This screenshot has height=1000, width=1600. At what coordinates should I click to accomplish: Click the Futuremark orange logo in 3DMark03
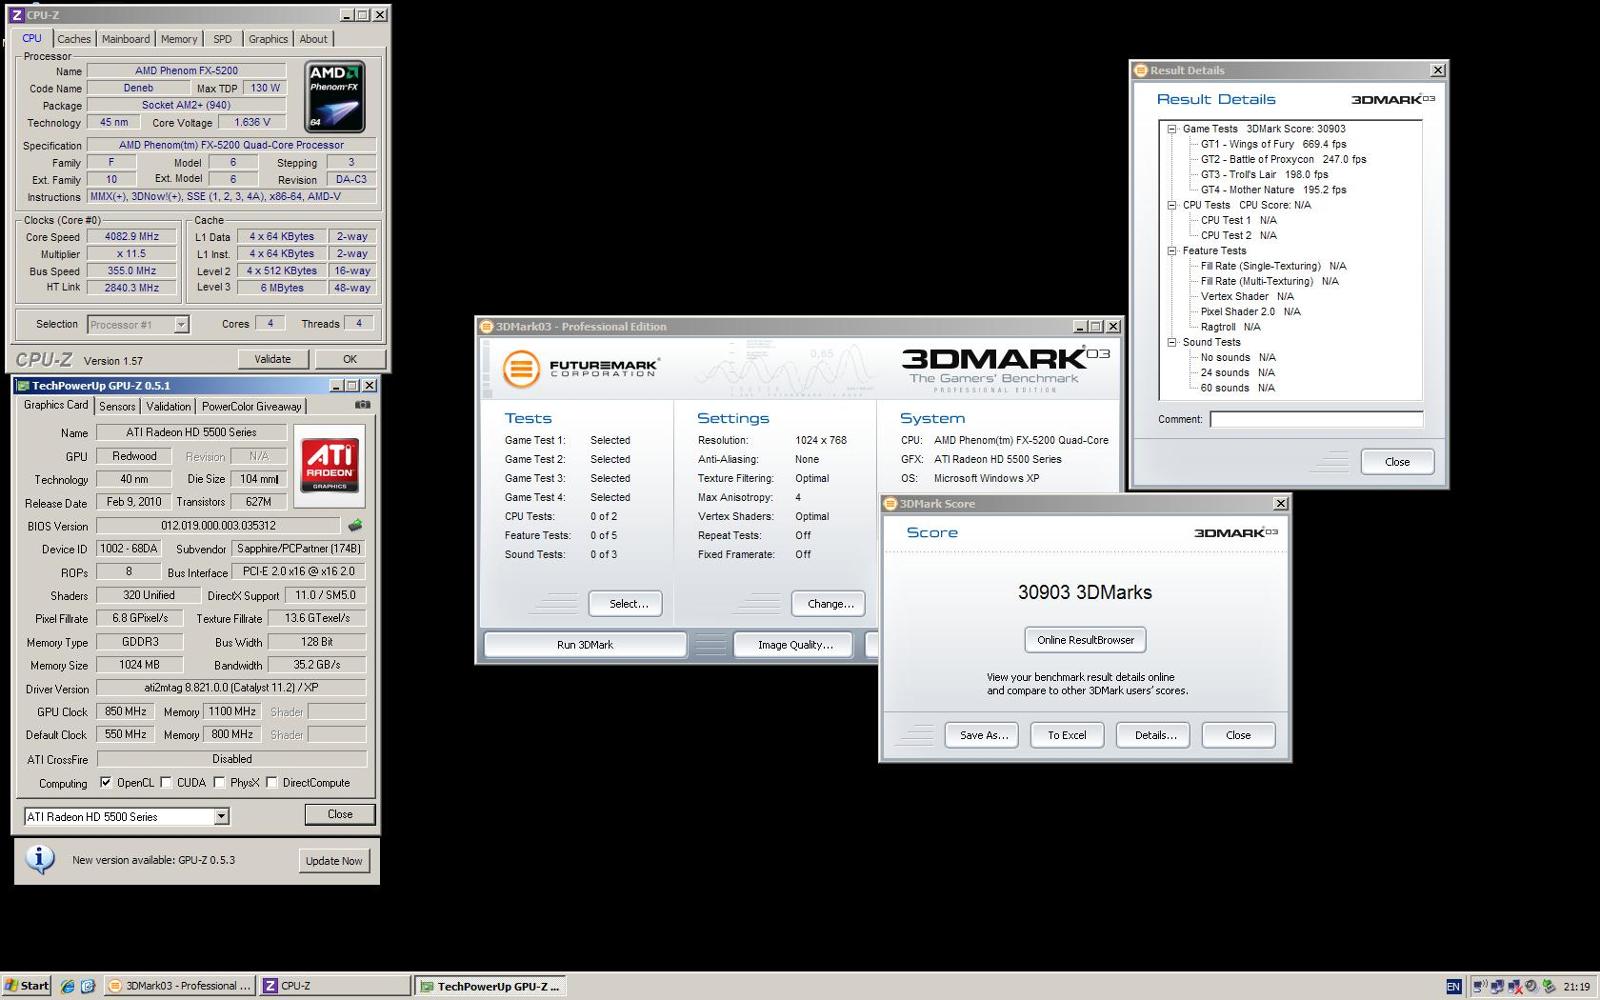point(520,368)
